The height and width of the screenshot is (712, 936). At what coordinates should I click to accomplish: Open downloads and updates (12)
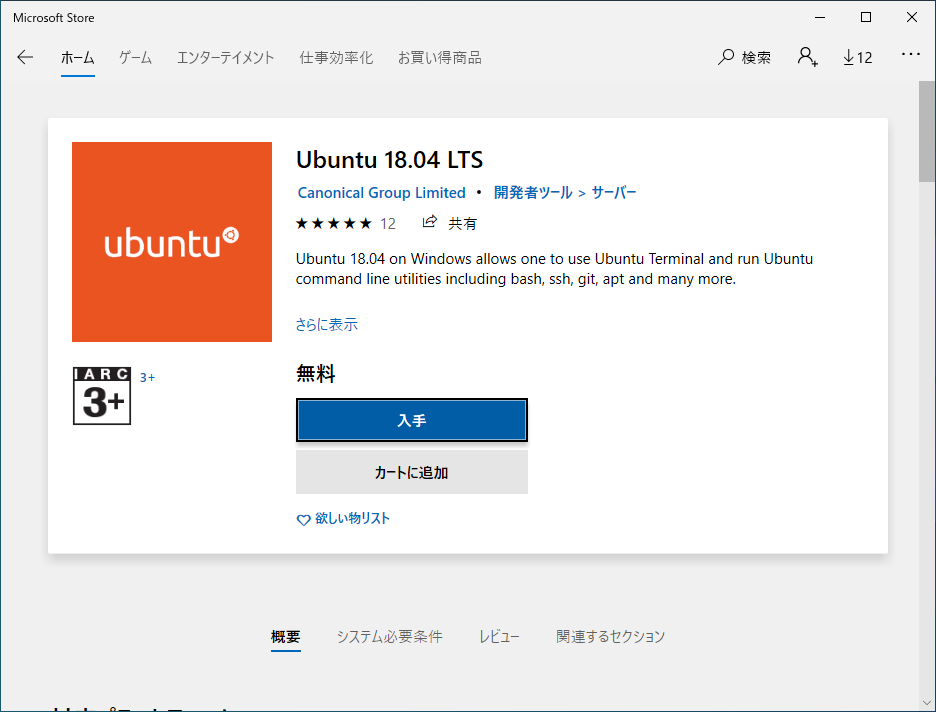(857, 57)
